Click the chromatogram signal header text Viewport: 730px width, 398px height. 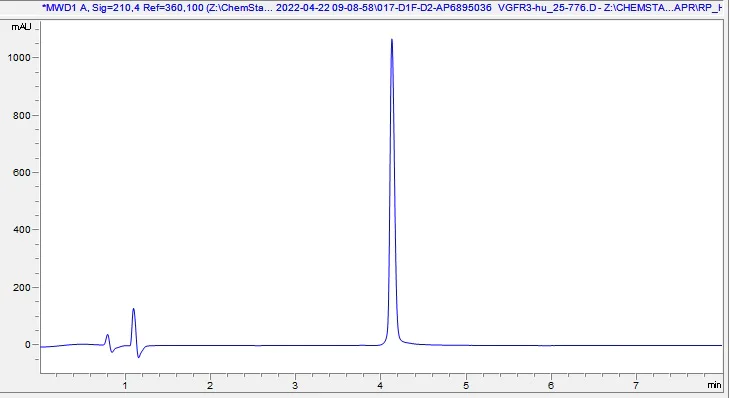point(382,7)
